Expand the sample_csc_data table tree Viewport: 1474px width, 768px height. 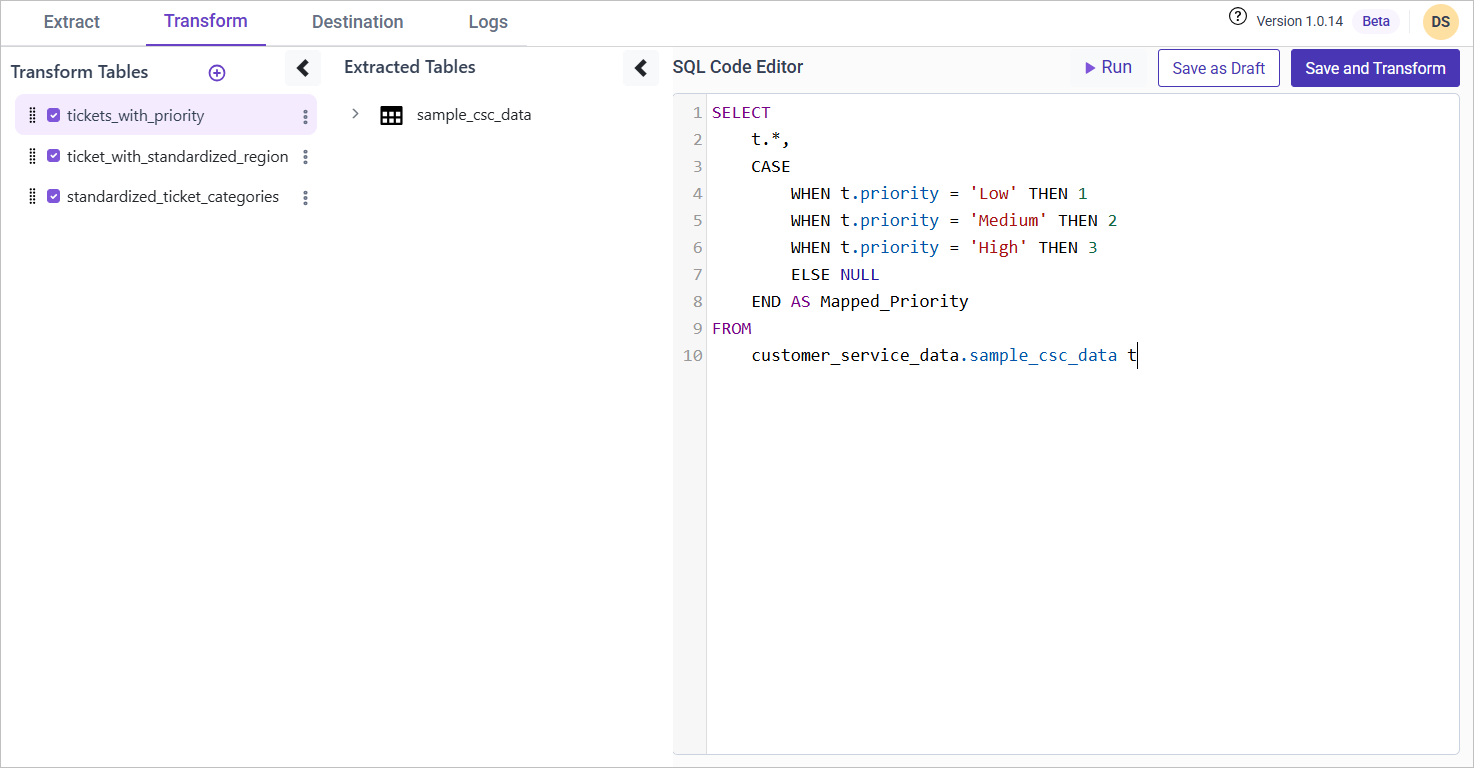click(x=355, y=114)
